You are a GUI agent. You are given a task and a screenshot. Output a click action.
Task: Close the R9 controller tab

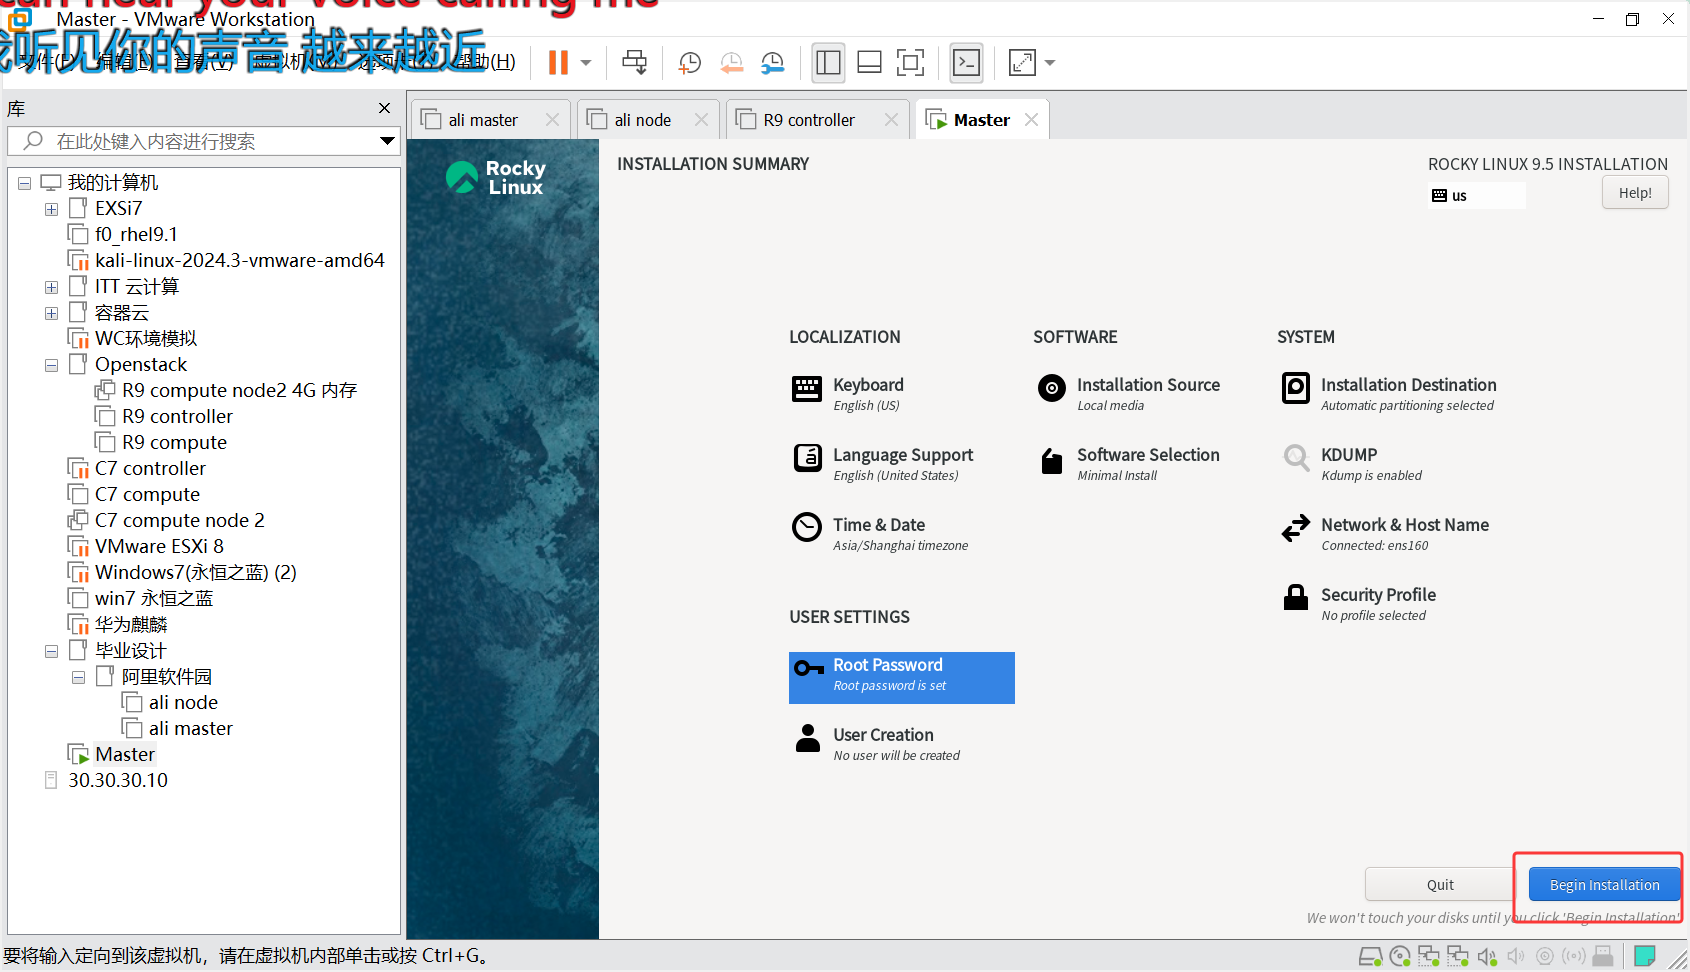pos(891,120)
